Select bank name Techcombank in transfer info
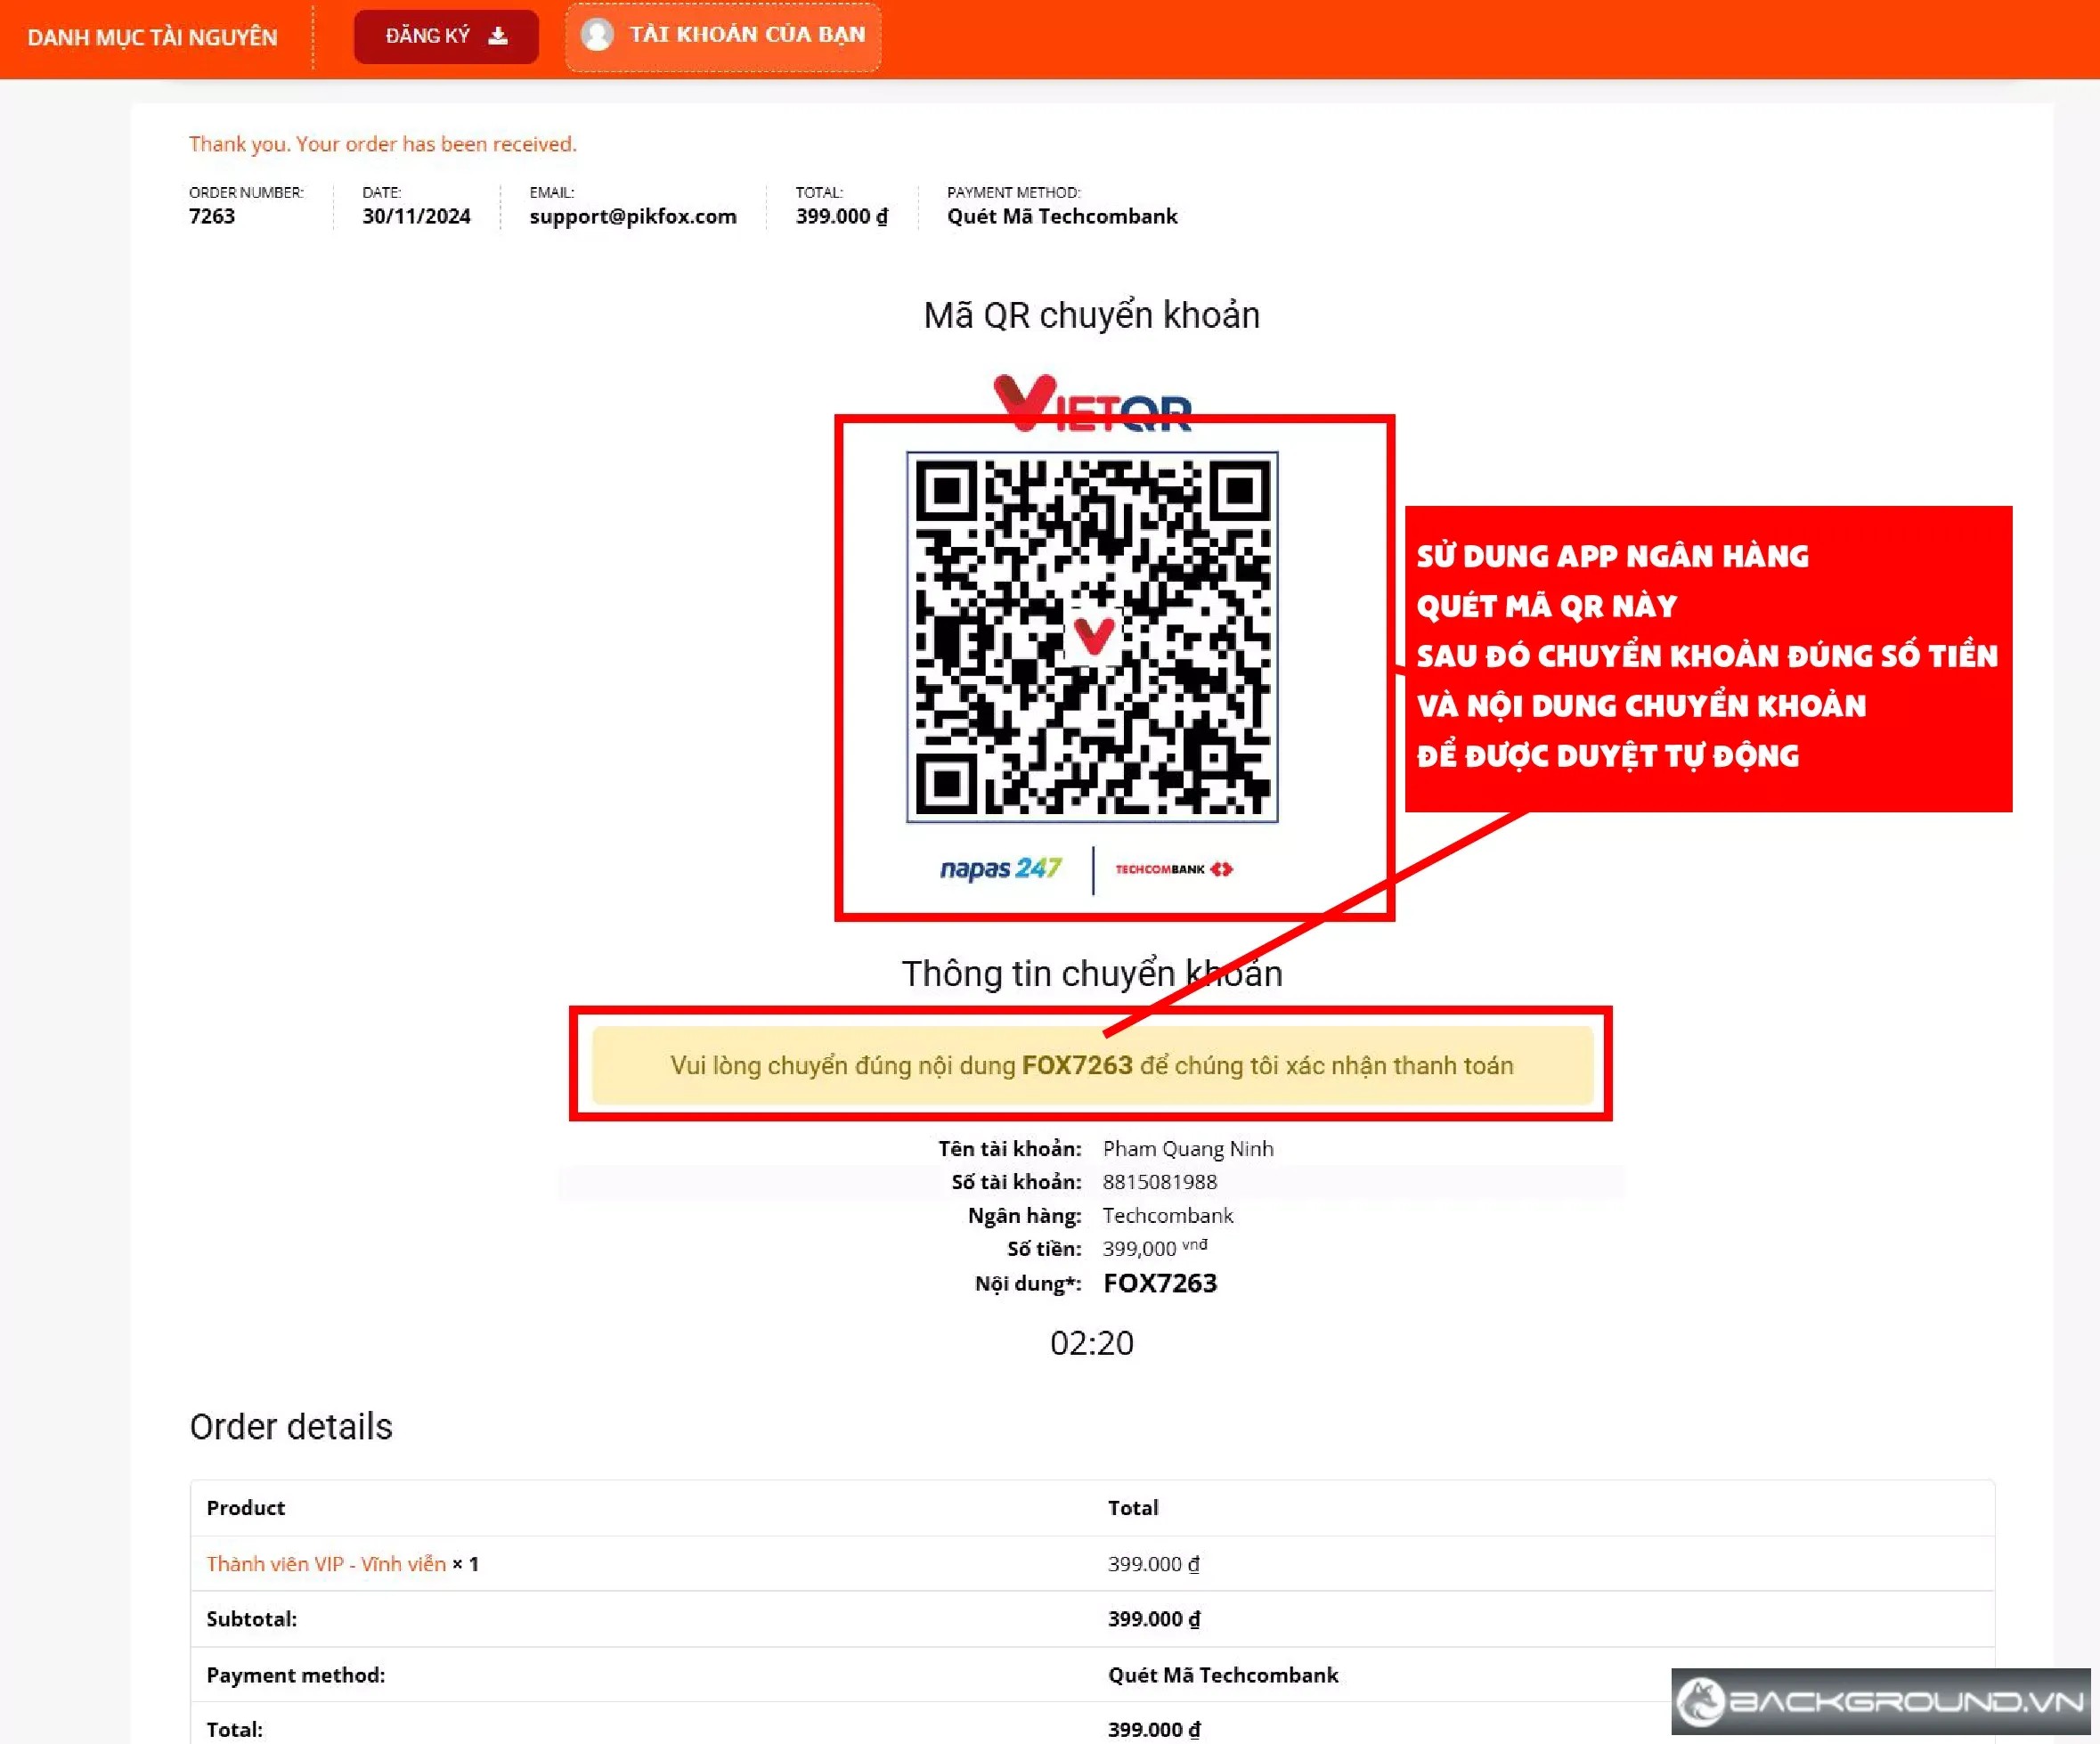Screen dimensions: 2100x1744 [1168, 1216]
